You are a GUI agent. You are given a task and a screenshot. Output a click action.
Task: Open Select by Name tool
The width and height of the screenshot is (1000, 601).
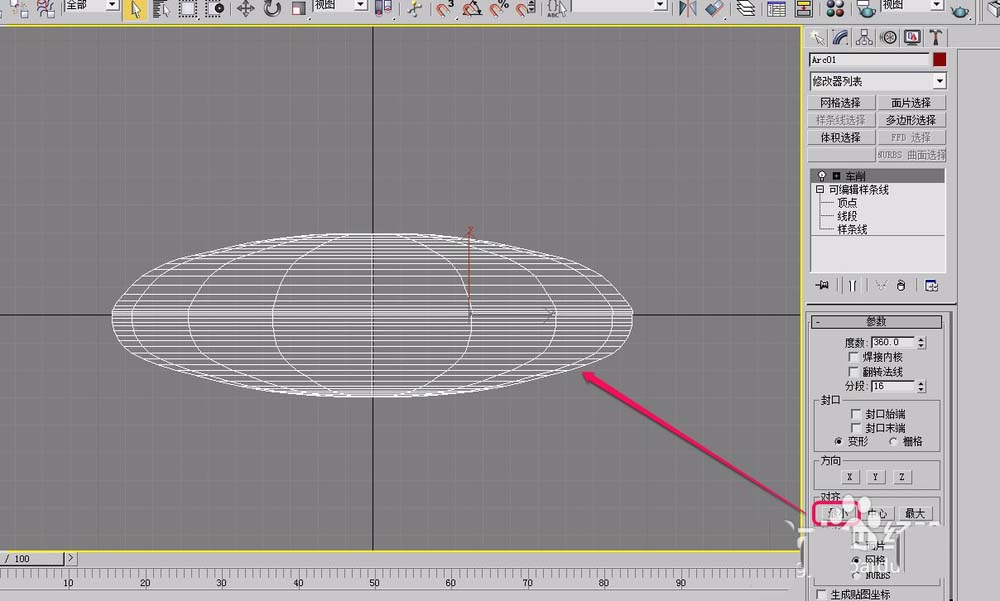(161, 9)
